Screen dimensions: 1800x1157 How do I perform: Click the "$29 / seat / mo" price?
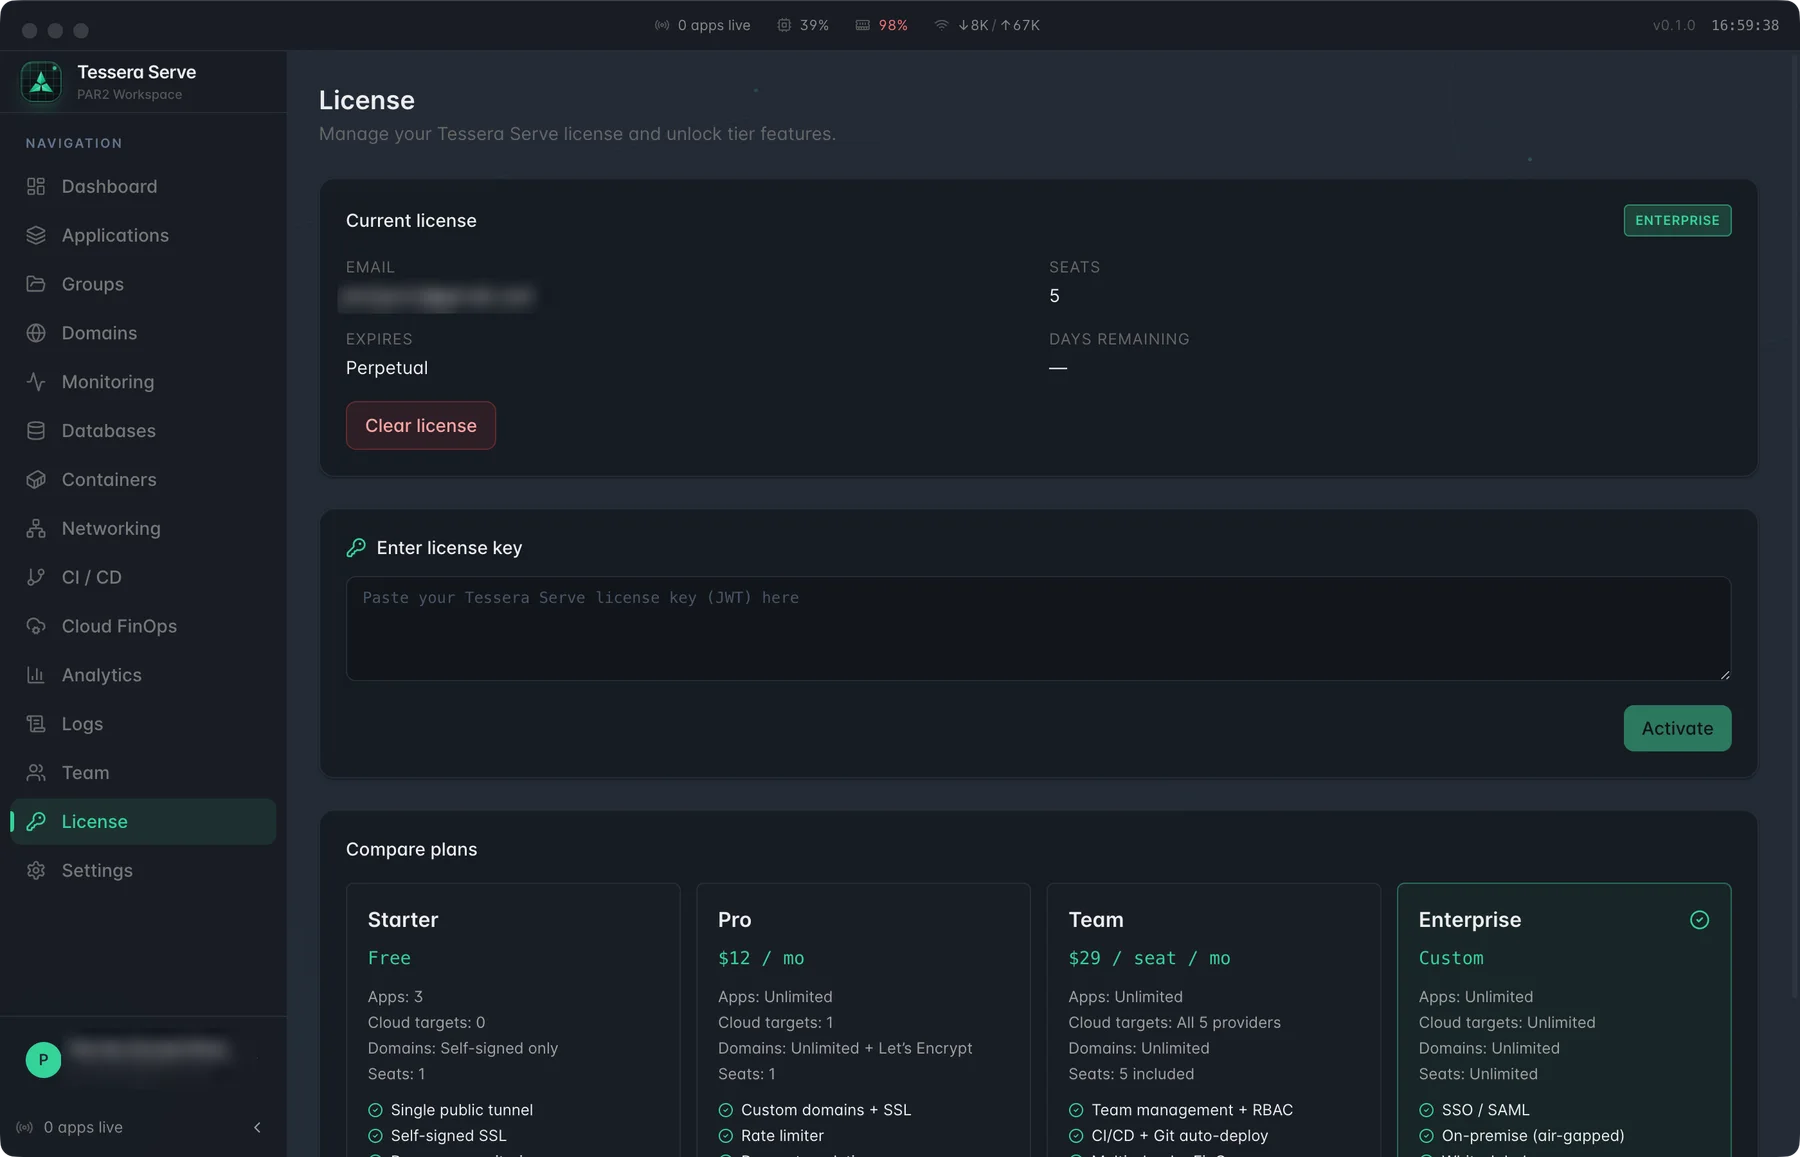(x=1149, y=958)
